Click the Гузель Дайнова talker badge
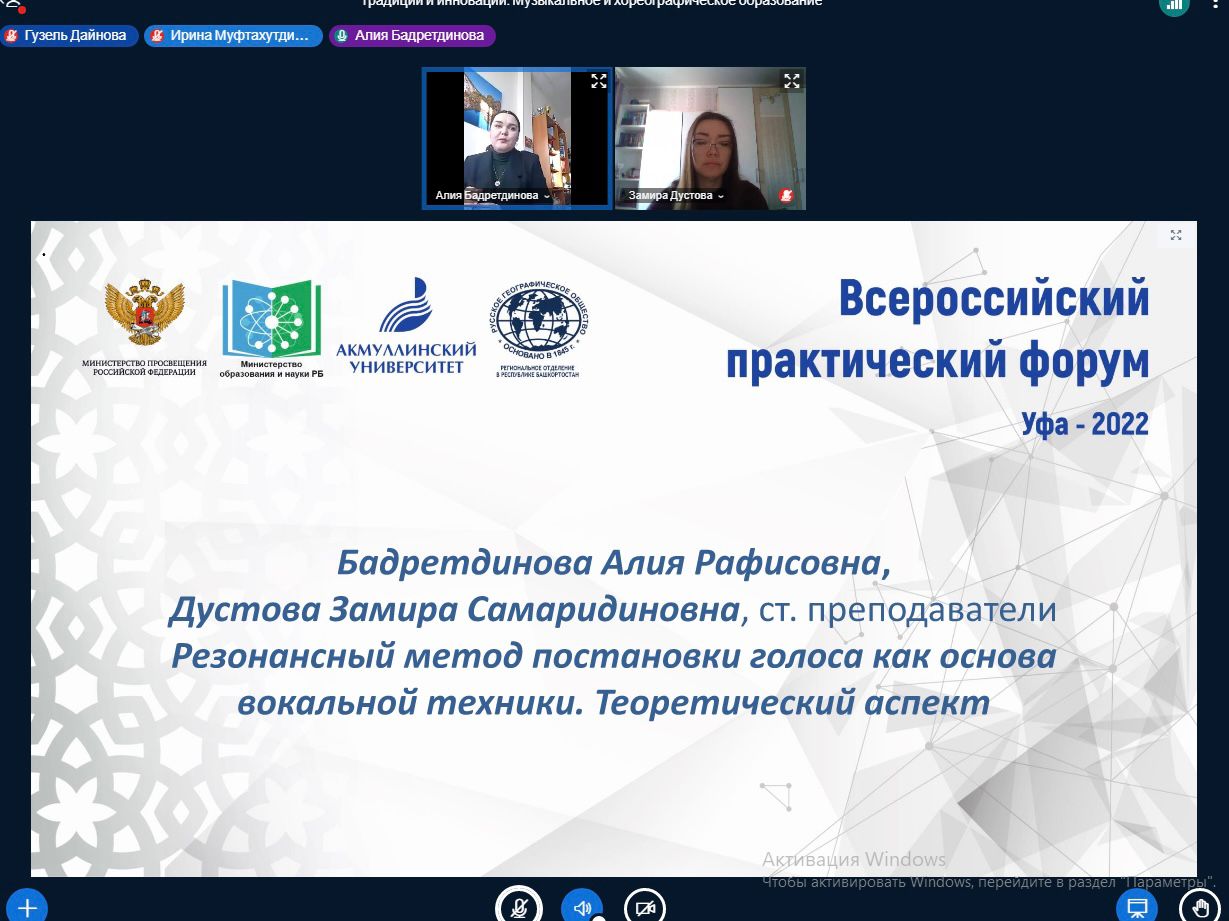Image resolution: width=1229 pixels, height=921 pixels. pos(68,36)
